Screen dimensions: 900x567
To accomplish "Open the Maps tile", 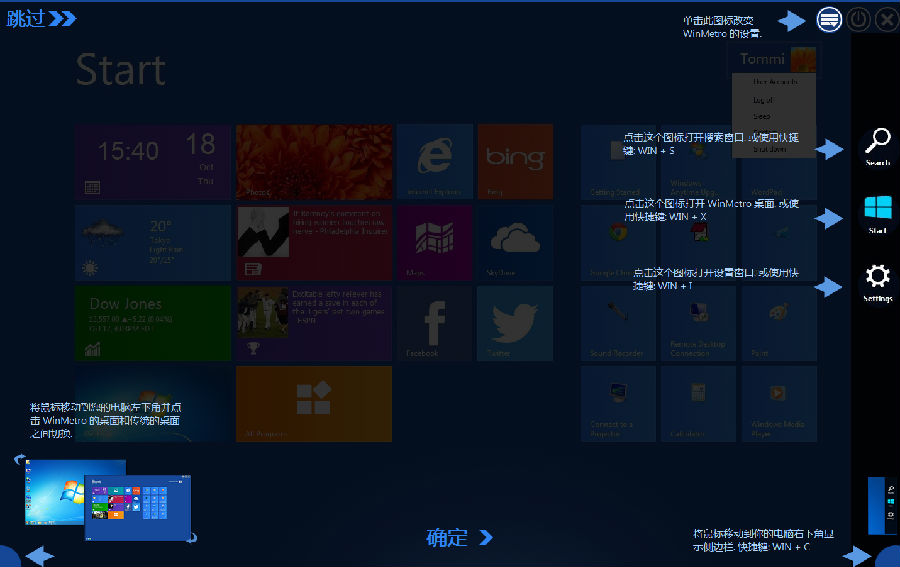I will coord(434,242).
